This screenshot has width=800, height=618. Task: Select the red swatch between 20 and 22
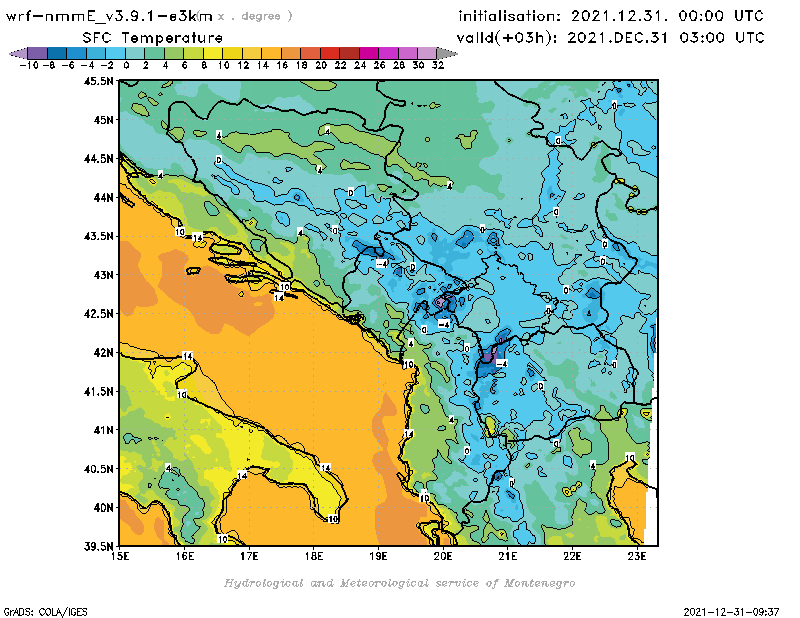click(330, 53)
